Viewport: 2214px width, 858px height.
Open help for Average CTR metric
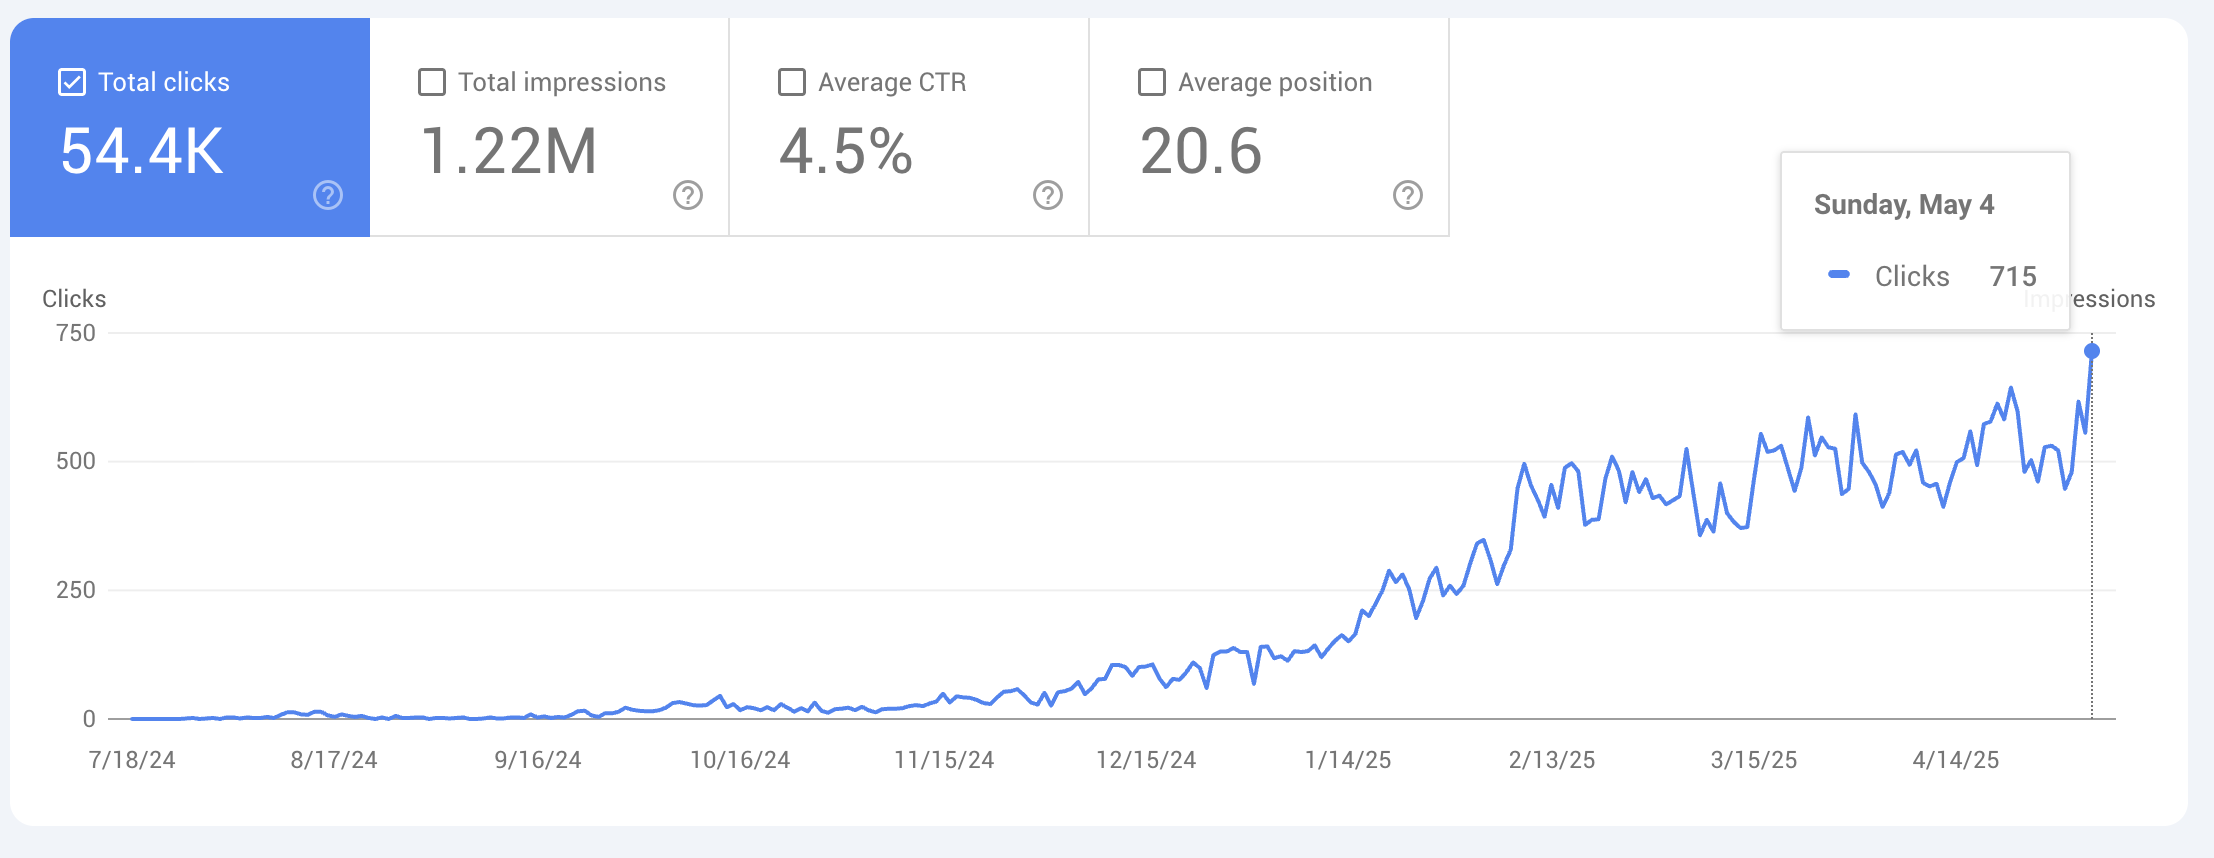click(x=1046, y=196)
